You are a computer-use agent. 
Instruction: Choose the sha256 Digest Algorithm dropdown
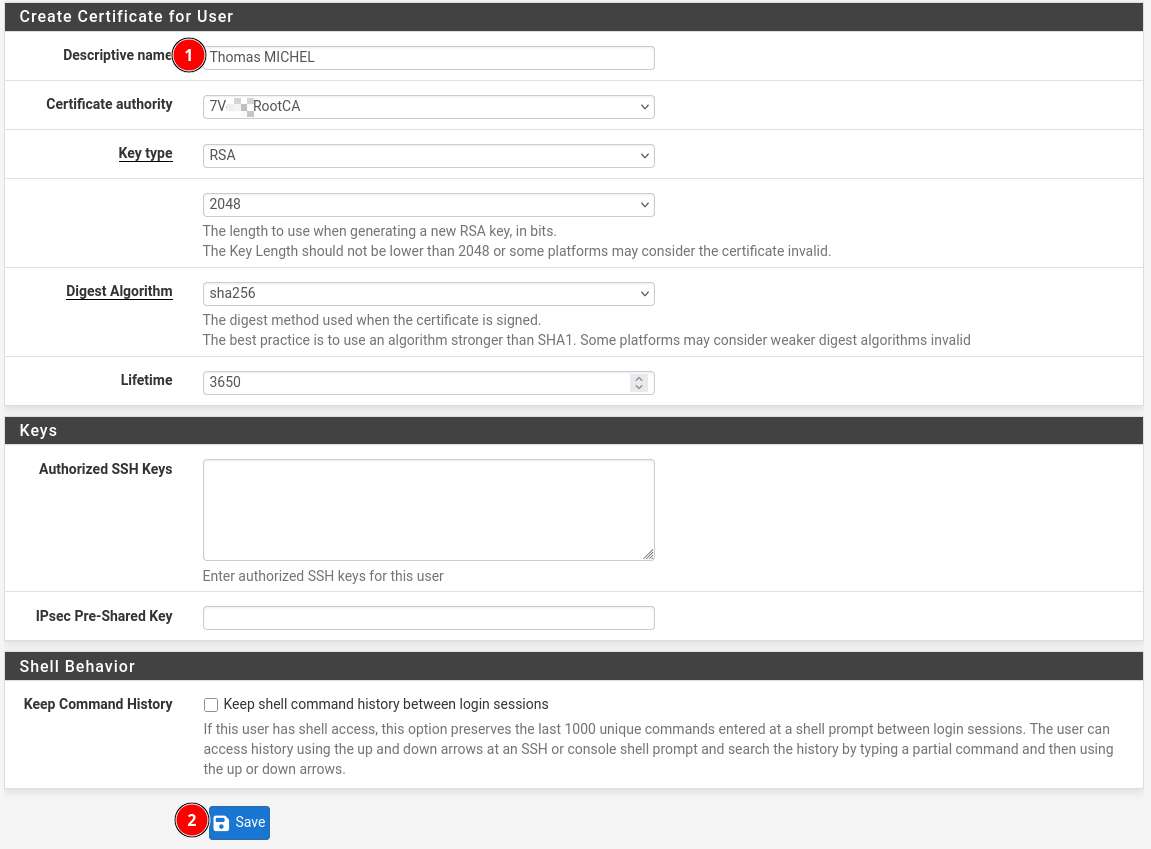click(x=428, y=293)
